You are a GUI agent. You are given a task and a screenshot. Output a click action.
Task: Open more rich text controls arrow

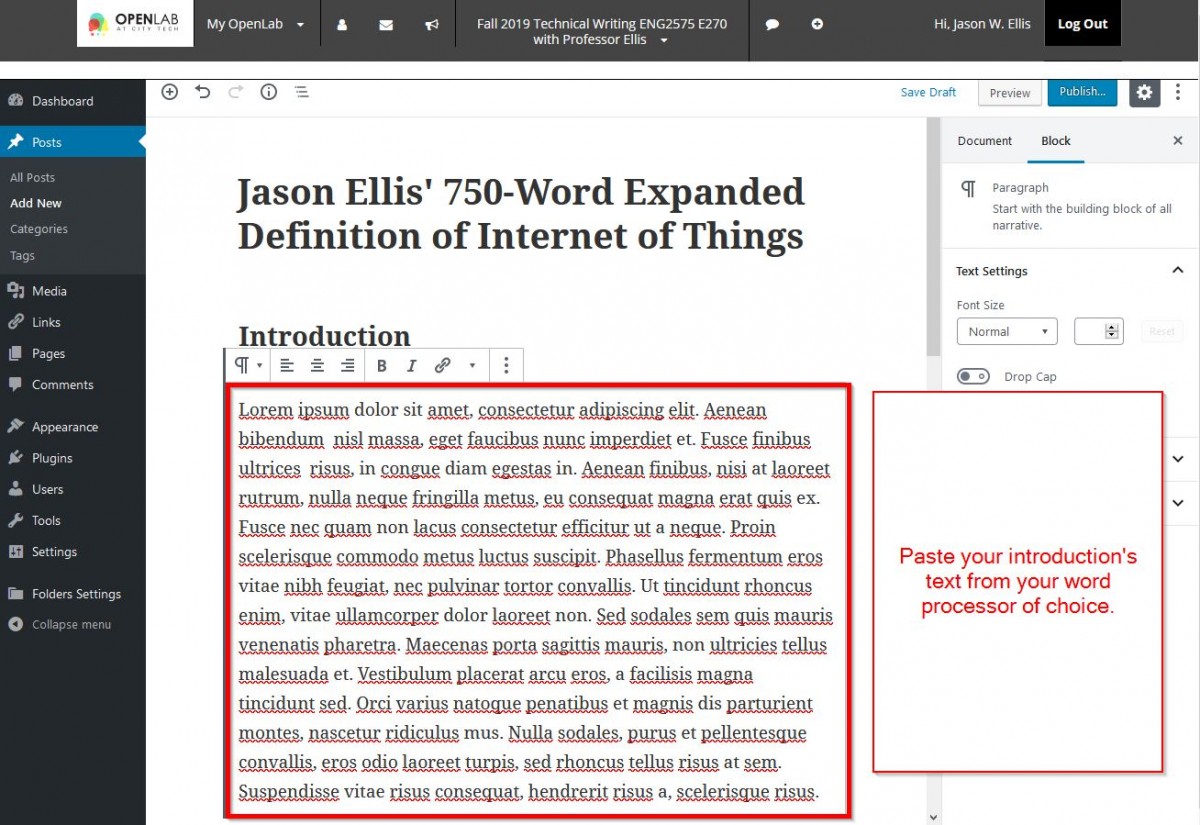click(472, 366)
